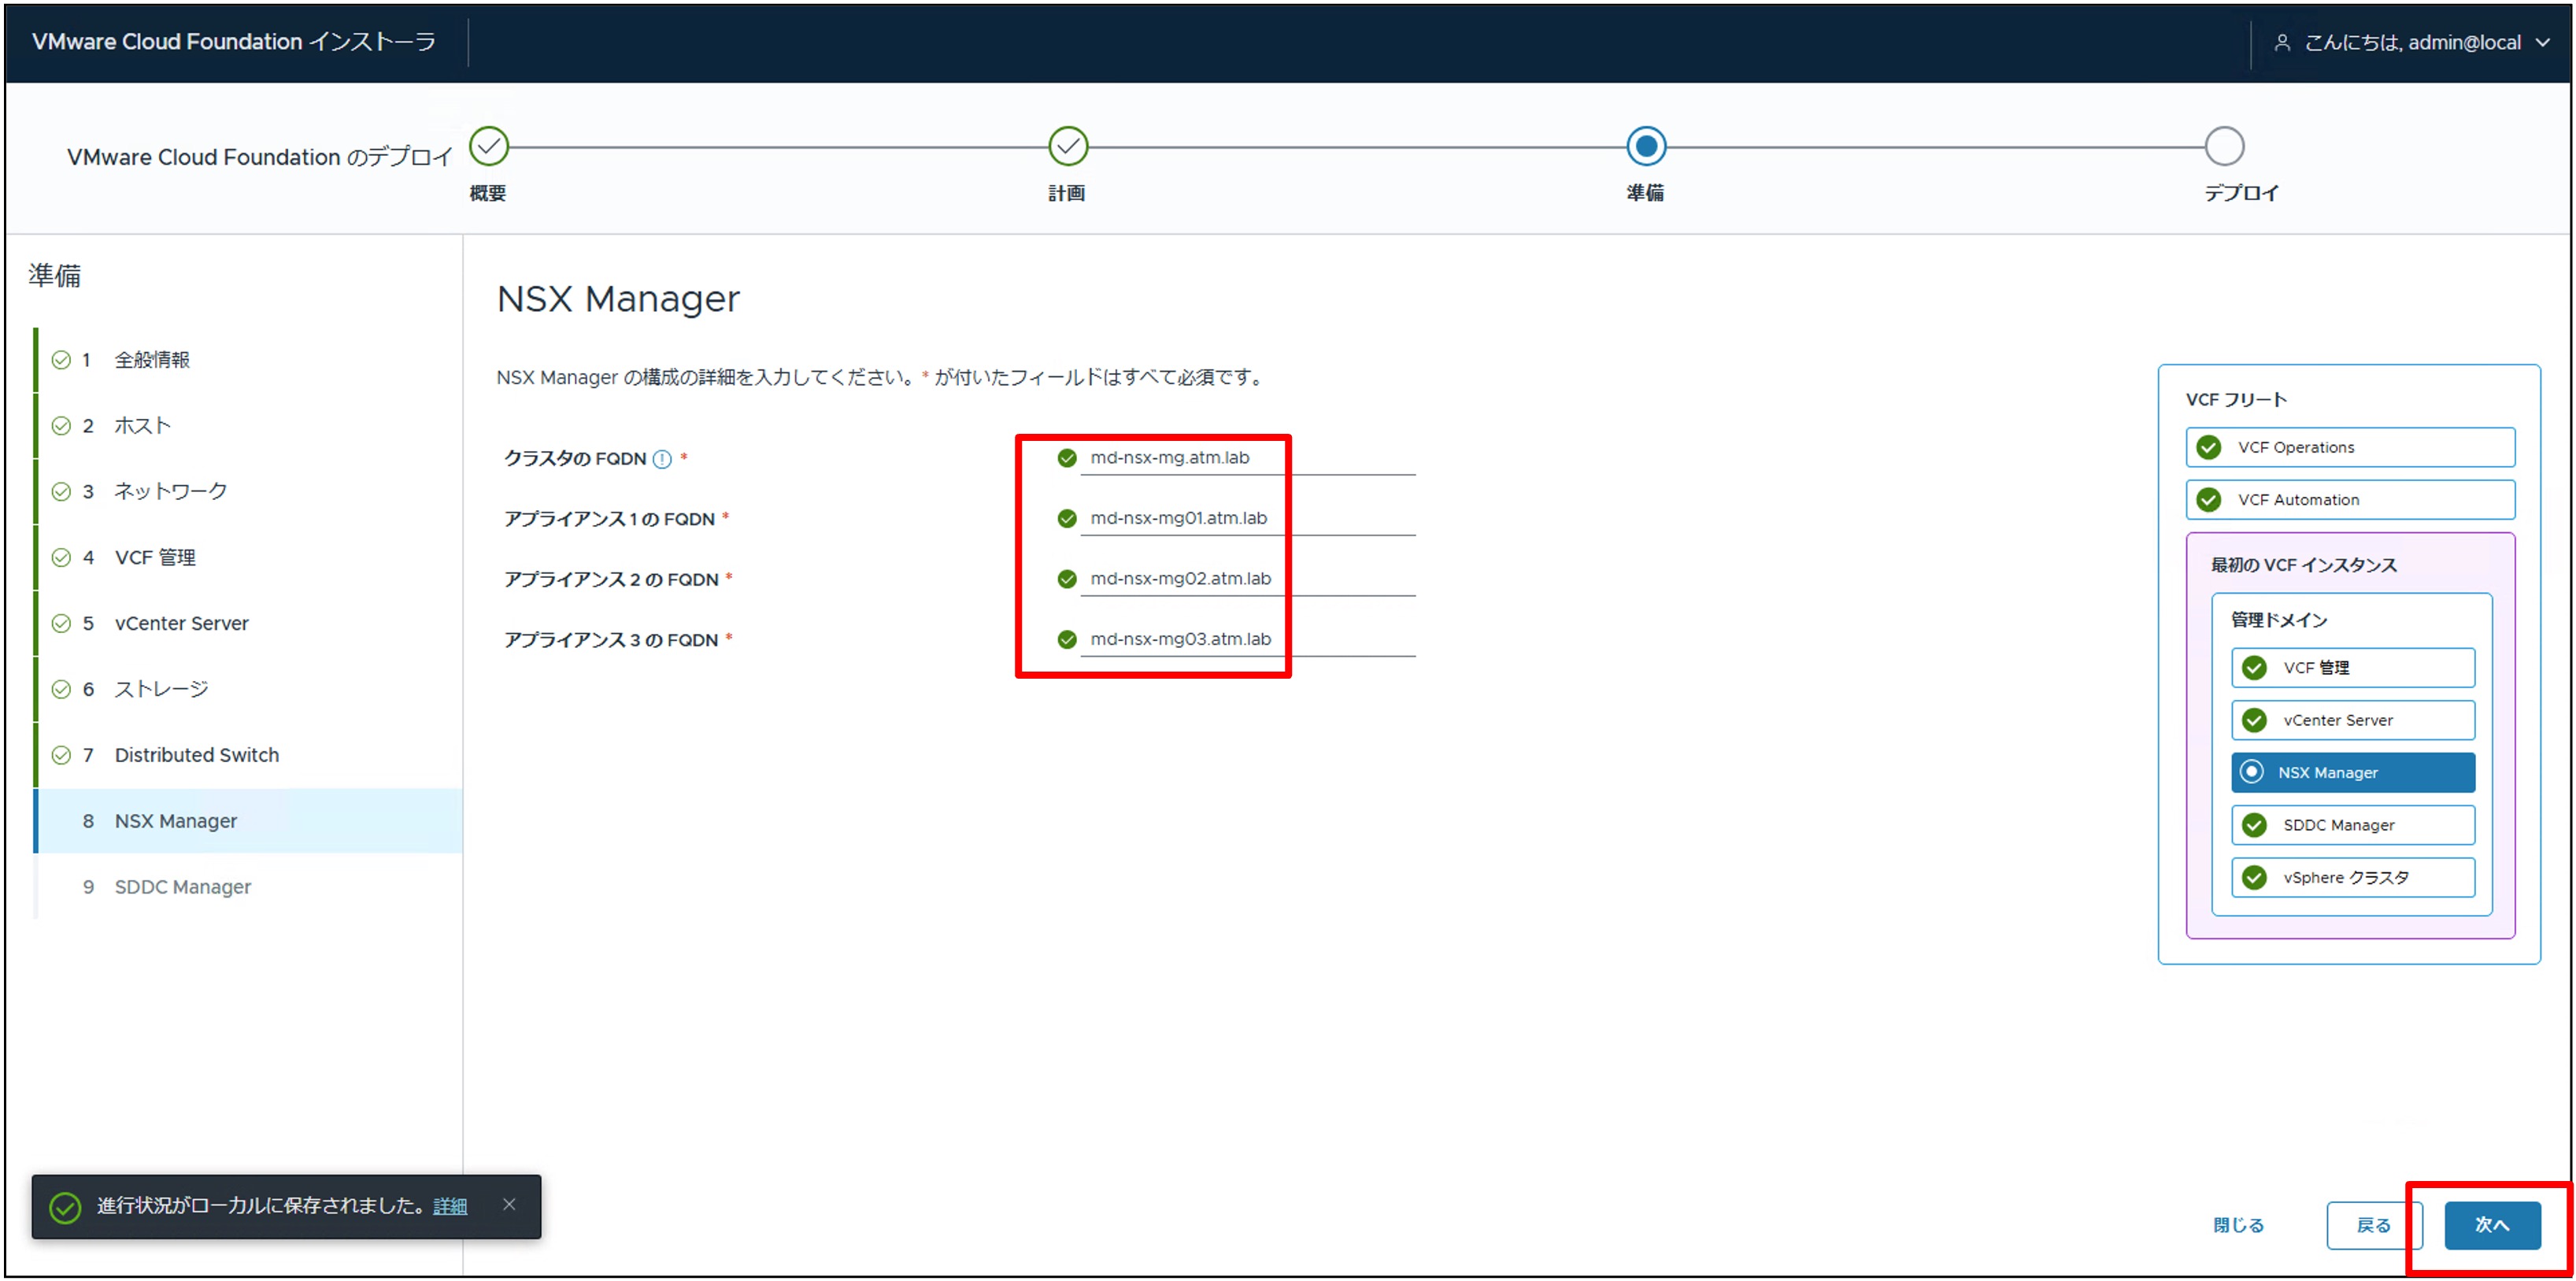This screenshot has height=1281, width=2576.
Task: Click validation check icon for md-nsx-mg03.atm.lab
Action: pyautogui.click(x=1067, y=640)
